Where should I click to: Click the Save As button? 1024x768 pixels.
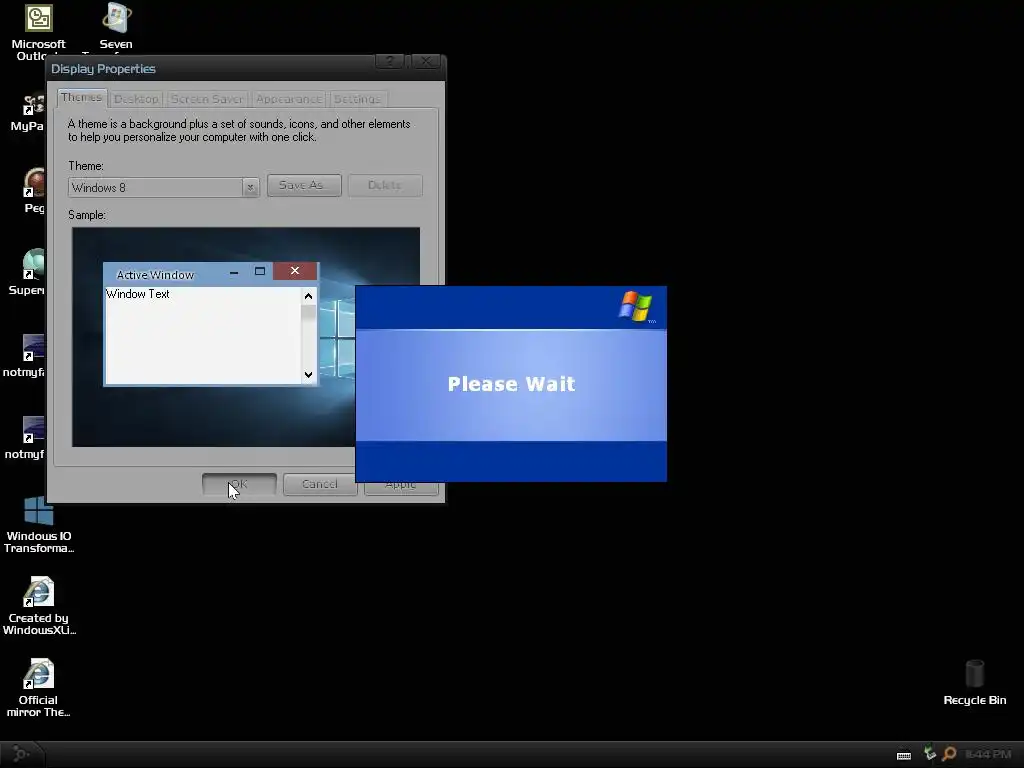pos(304,185)
